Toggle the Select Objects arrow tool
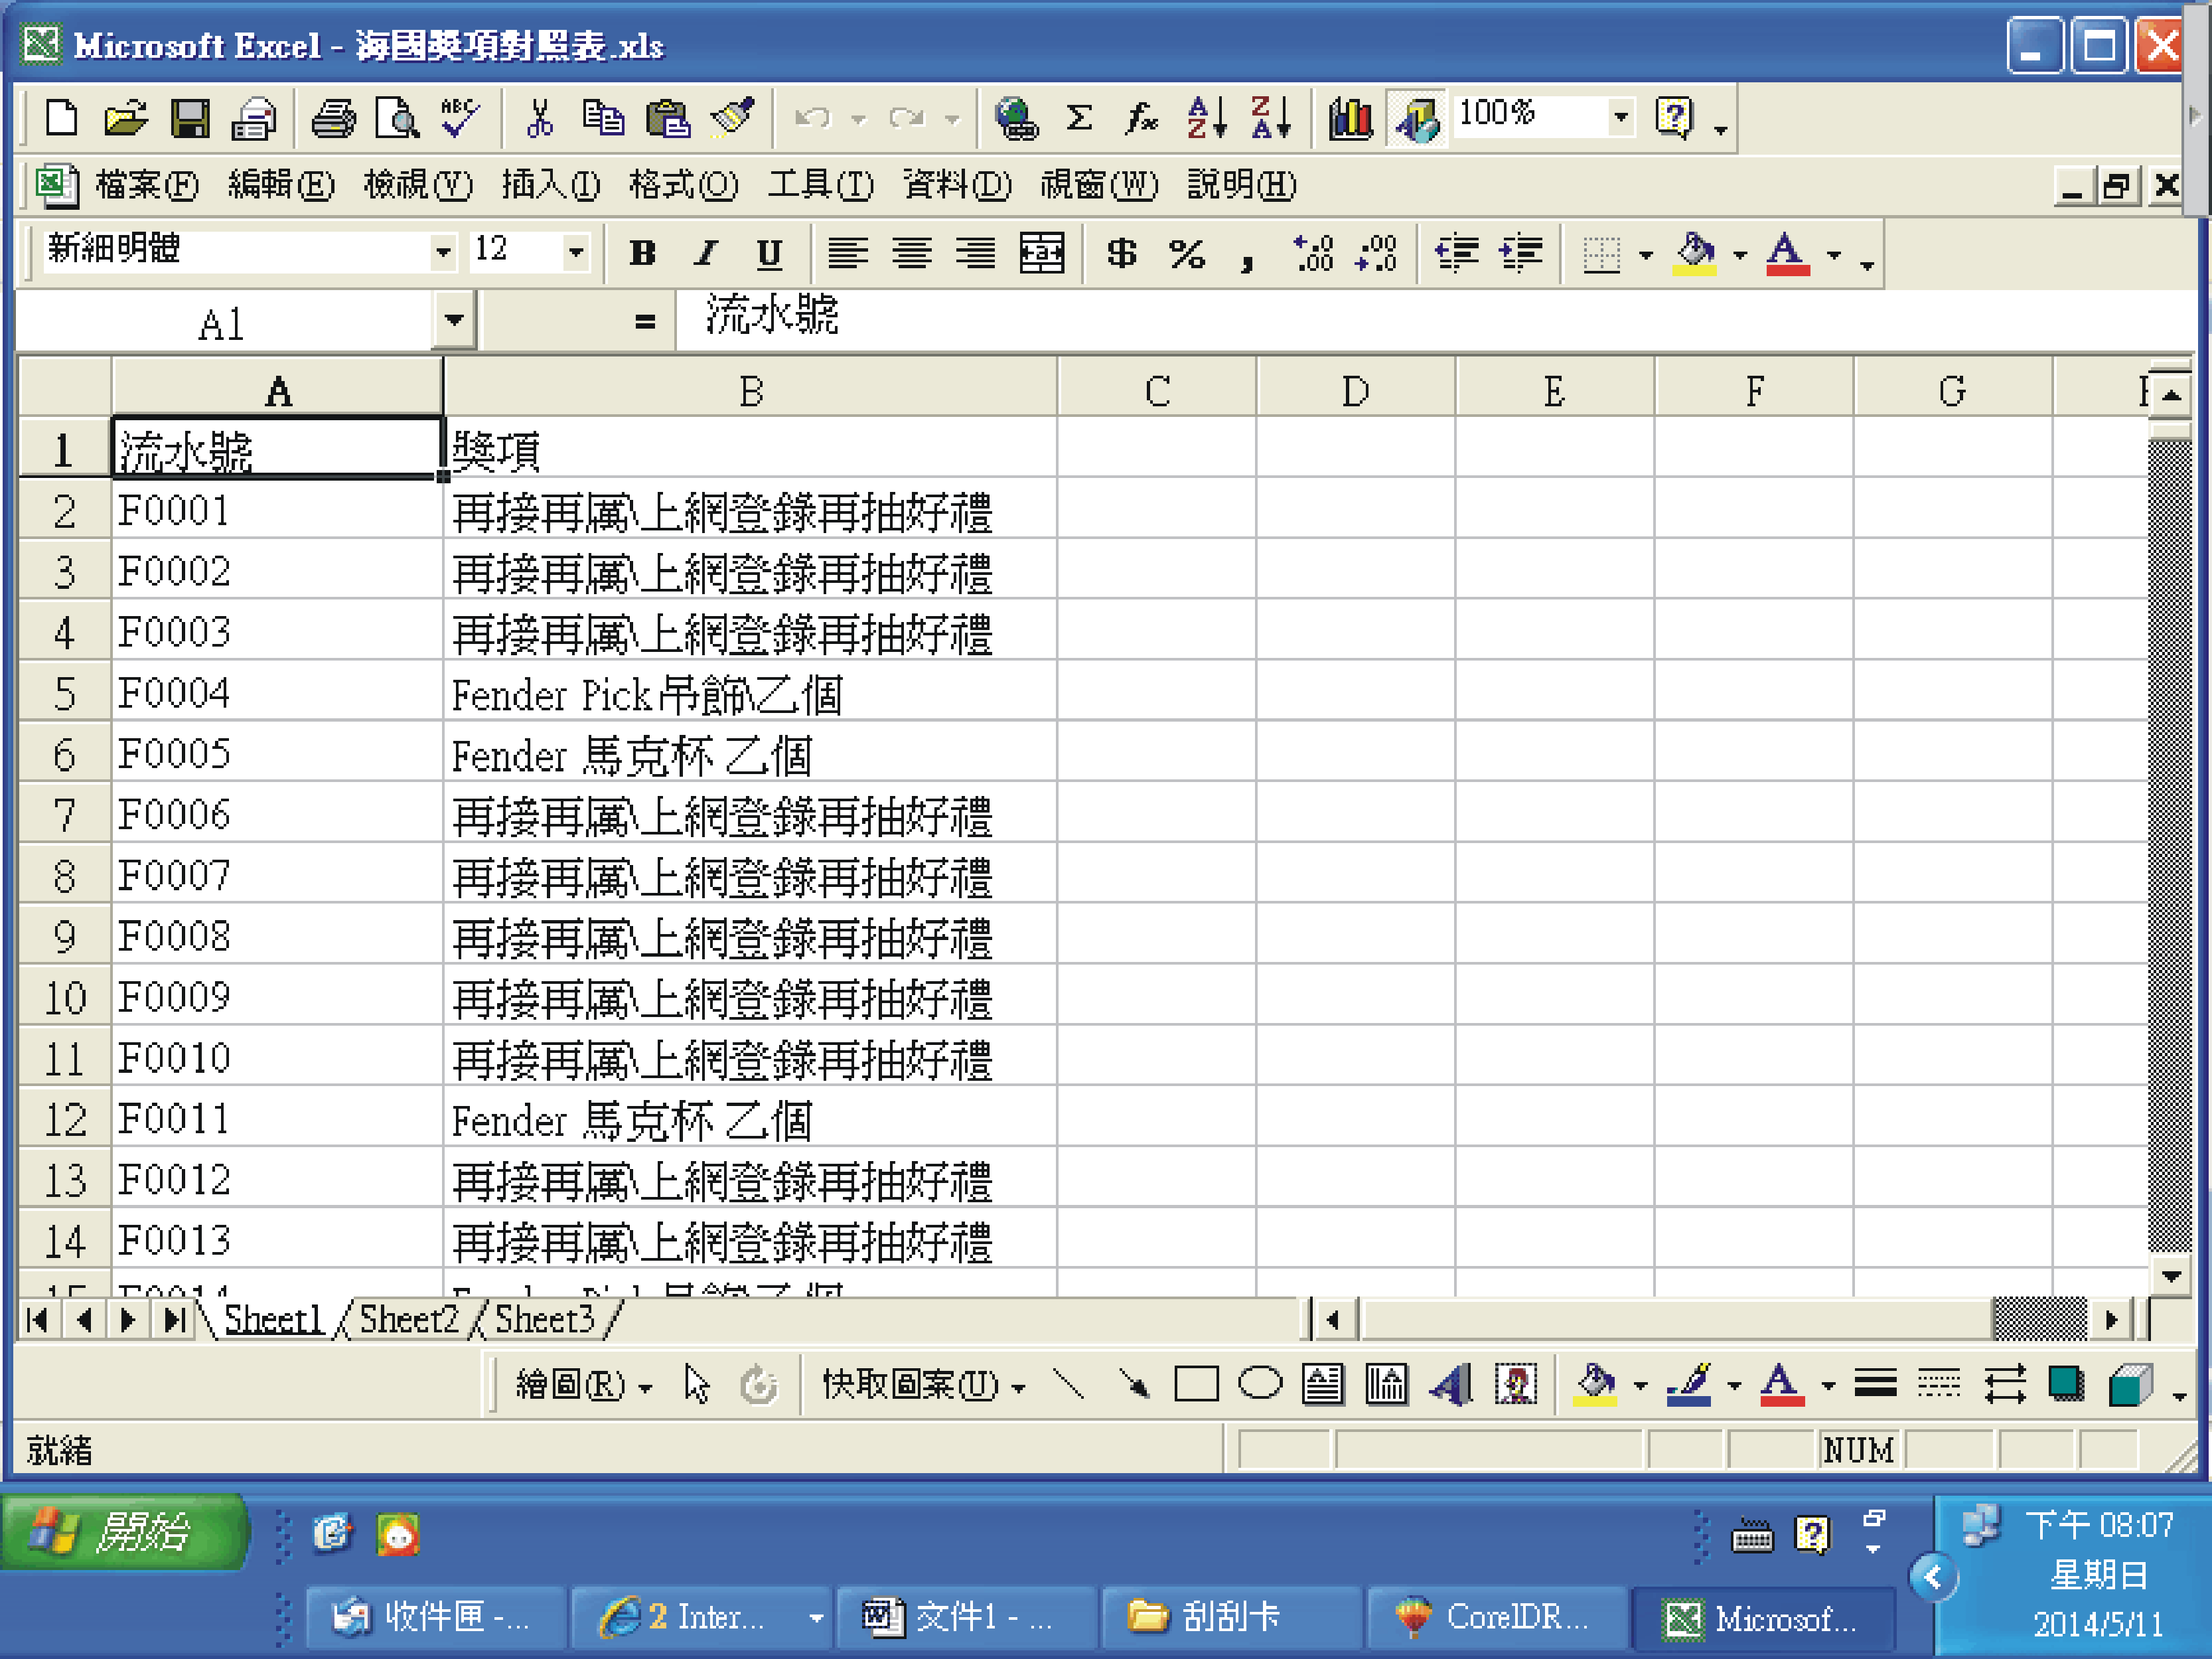This screenshot has width=2212, height=1659. (x=697, y=1385)
